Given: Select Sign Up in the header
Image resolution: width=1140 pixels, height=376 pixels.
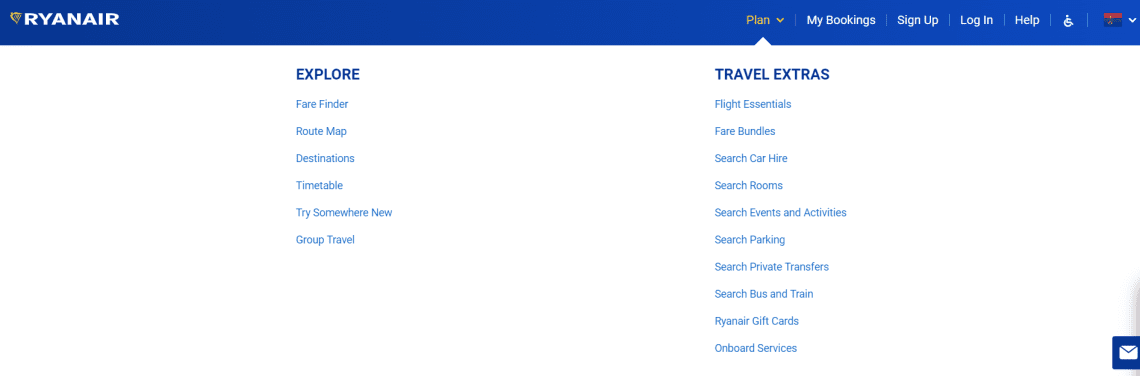Looking at the screenshot, I should click(x=918, y=20).
